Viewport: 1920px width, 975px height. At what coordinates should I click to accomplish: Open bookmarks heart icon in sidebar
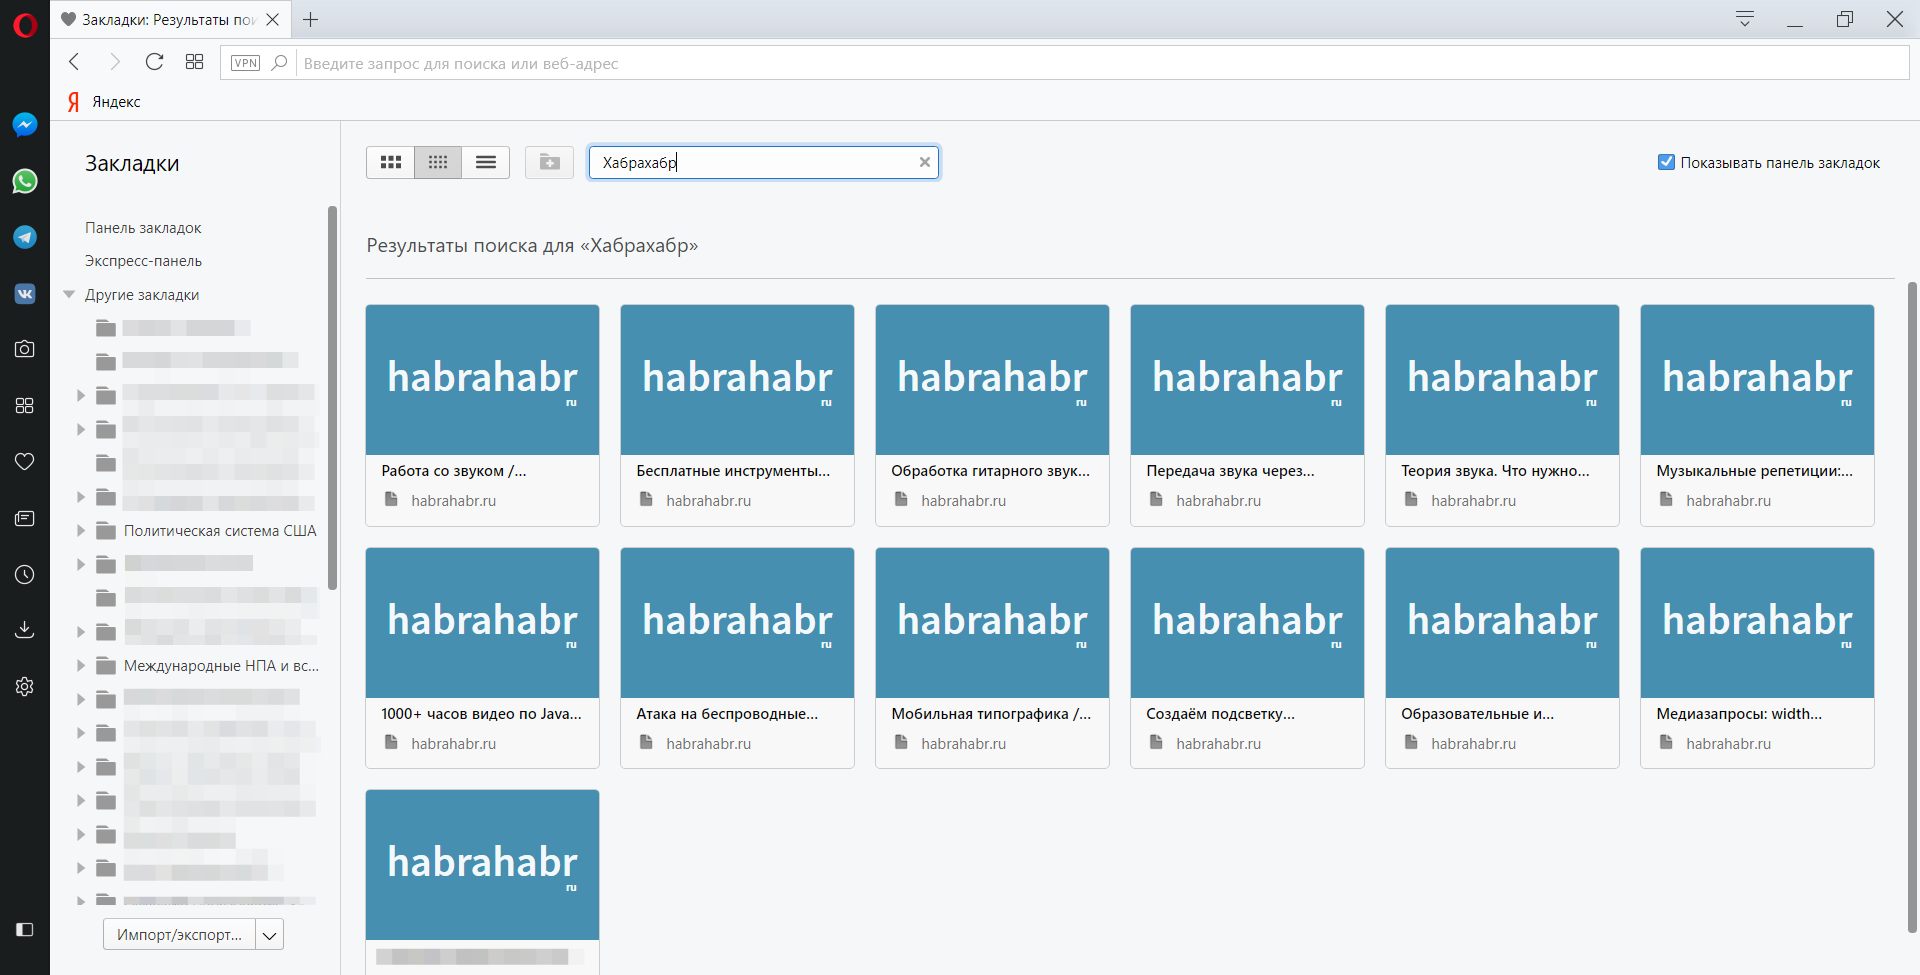pos(25,461)
